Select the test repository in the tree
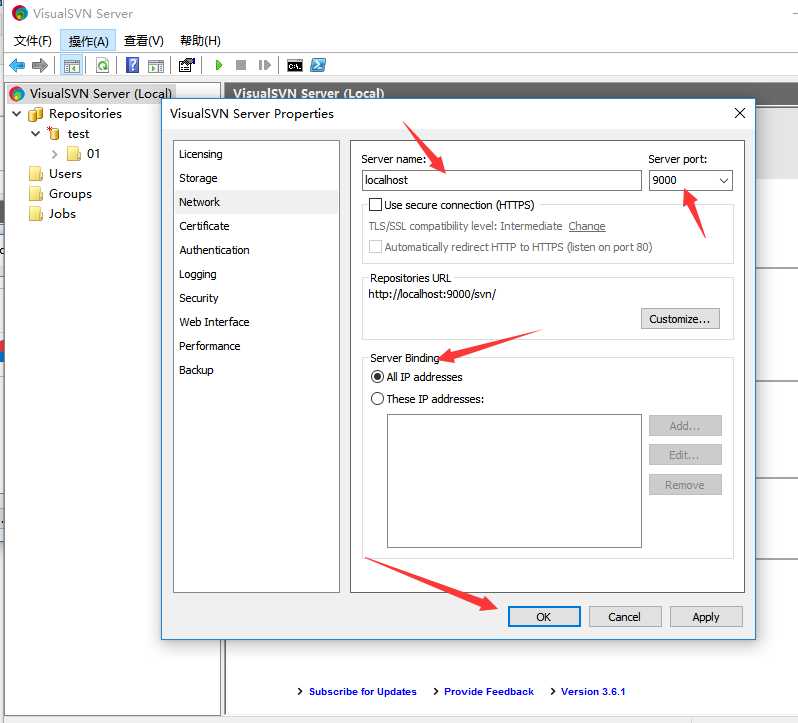 78,134
